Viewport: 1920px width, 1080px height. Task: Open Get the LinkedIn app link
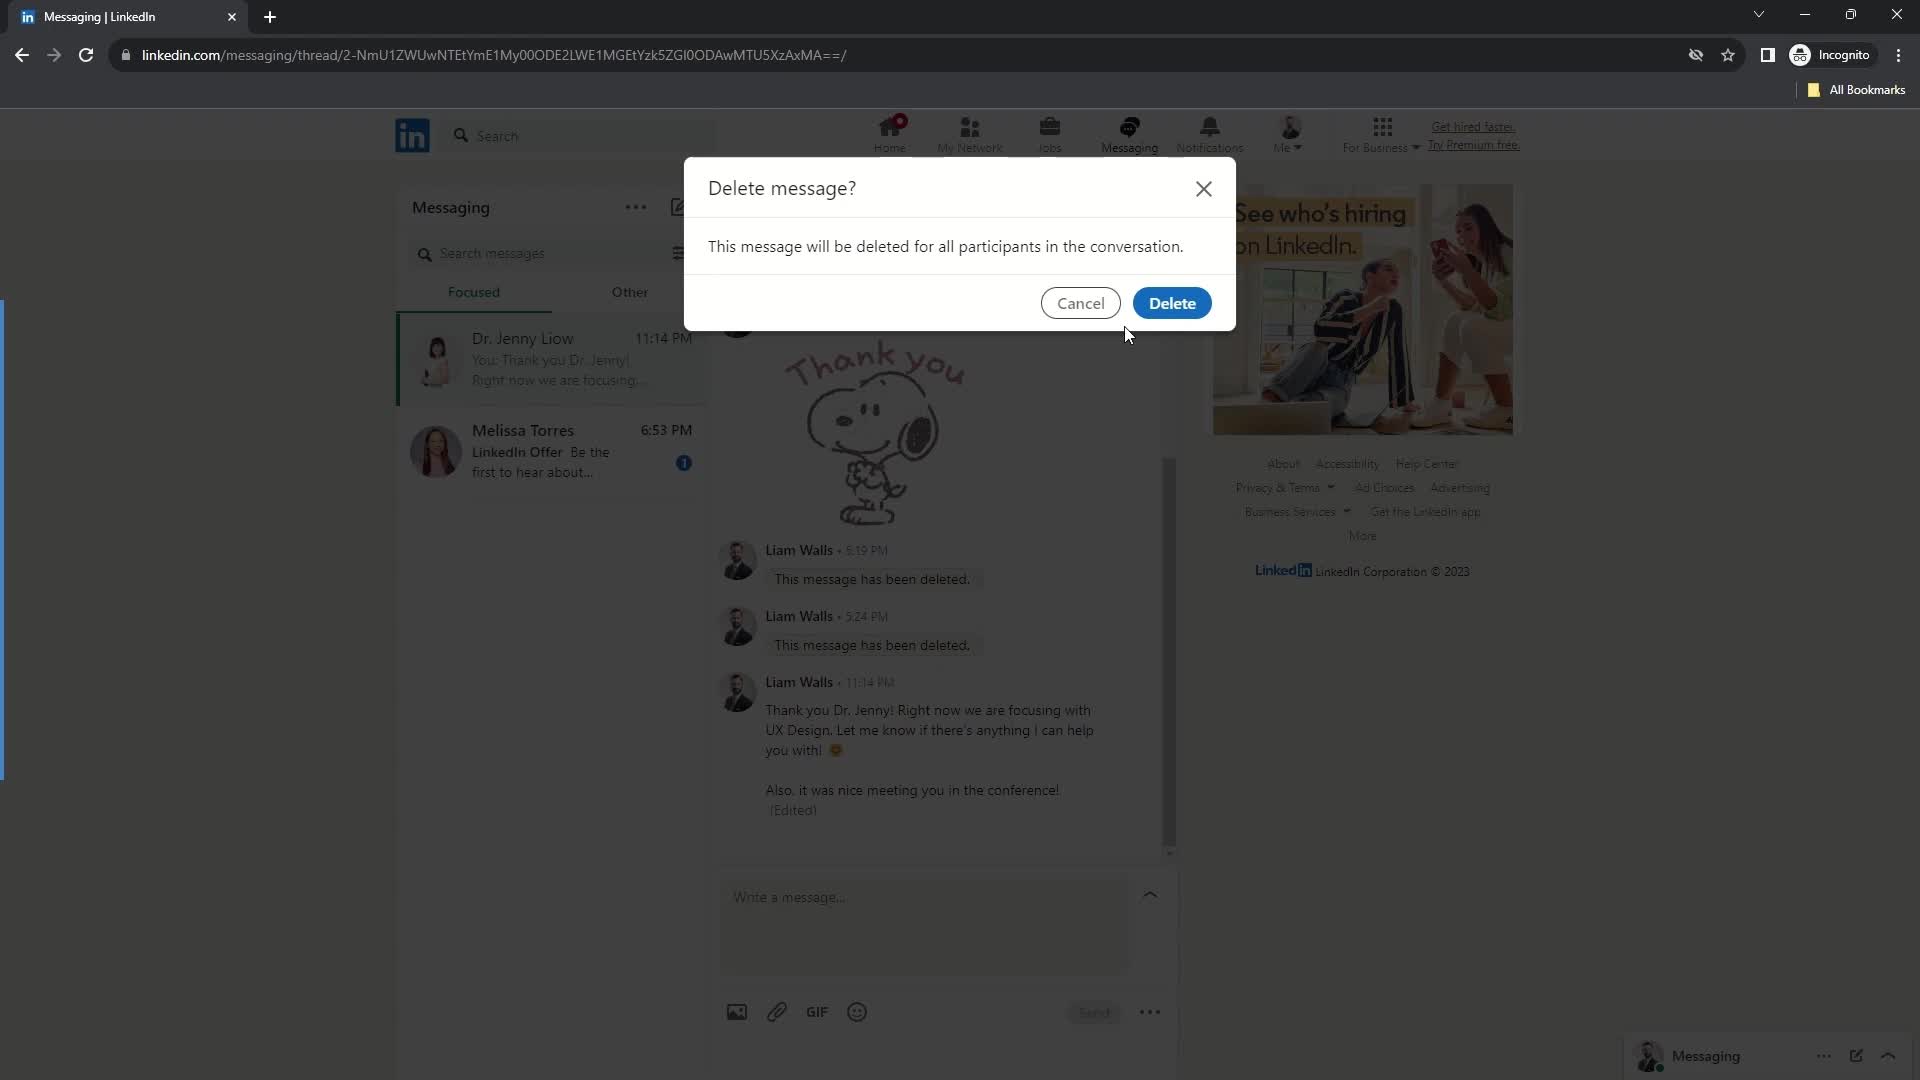coord(1425,512)
